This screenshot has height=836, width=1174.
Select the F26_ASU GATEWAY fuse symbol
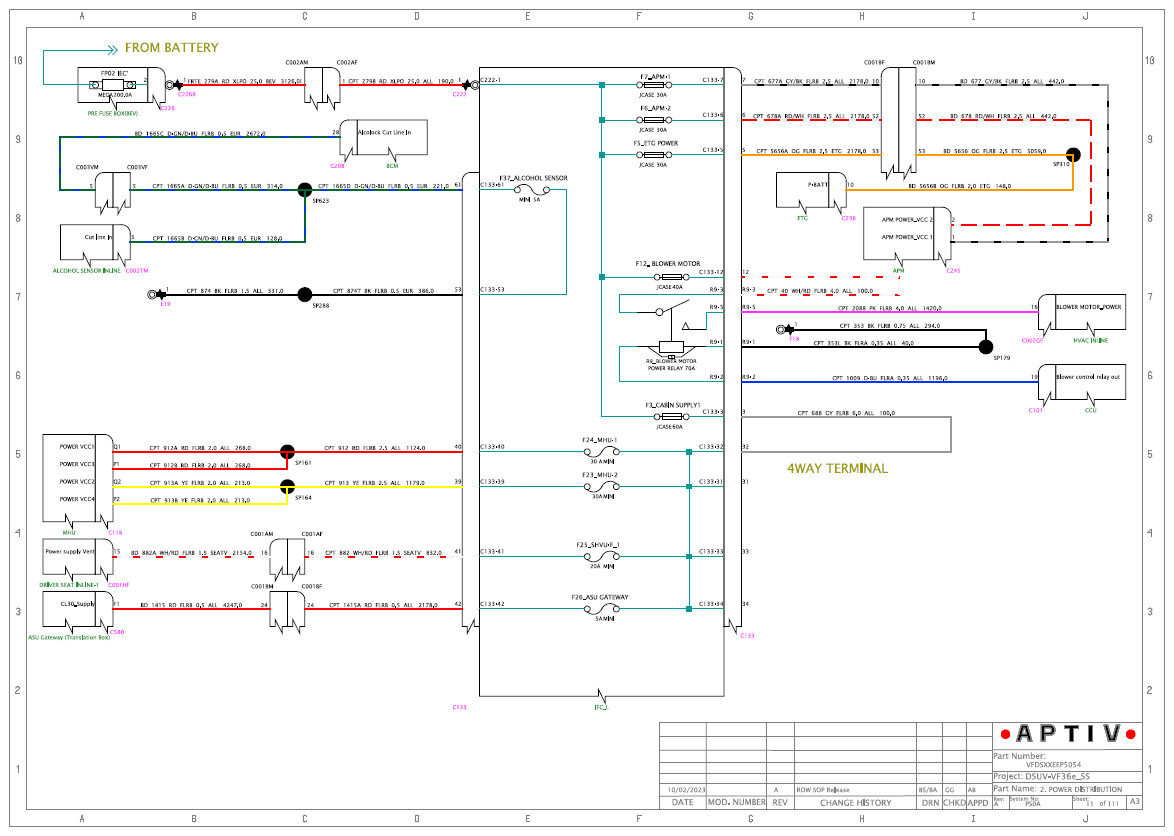click(x=601, y=609)
